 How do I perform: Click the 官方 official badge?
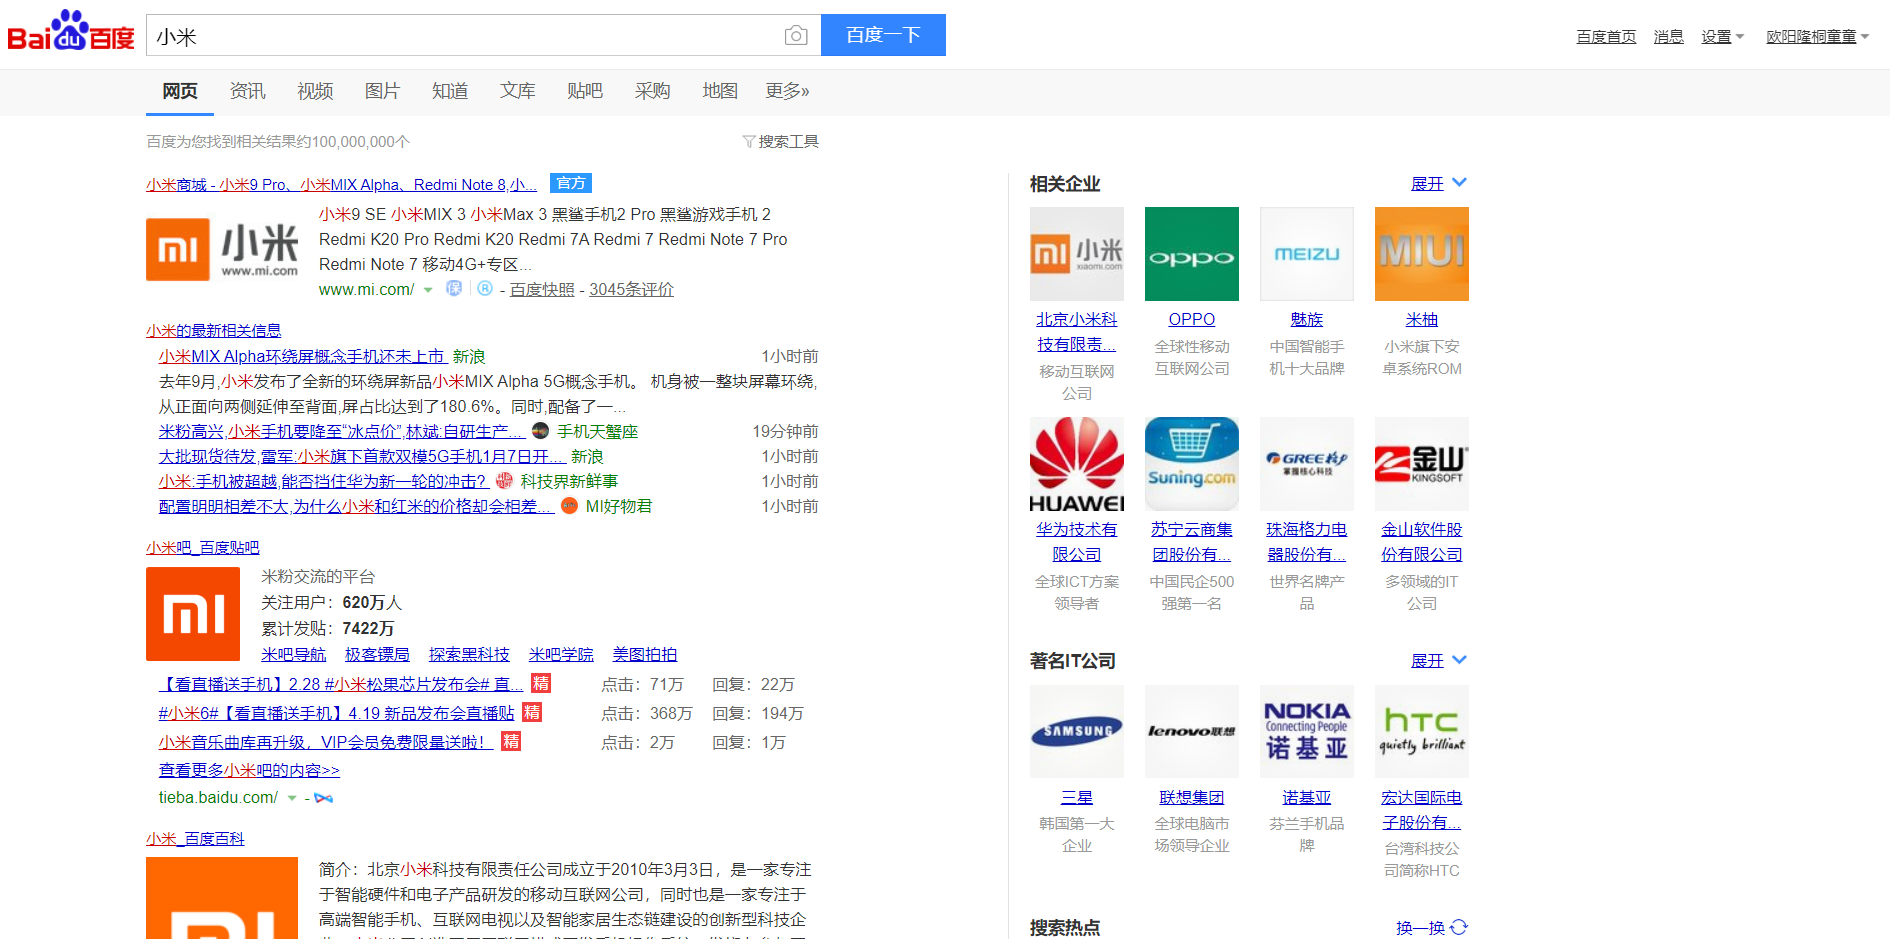tap(571, 183)
